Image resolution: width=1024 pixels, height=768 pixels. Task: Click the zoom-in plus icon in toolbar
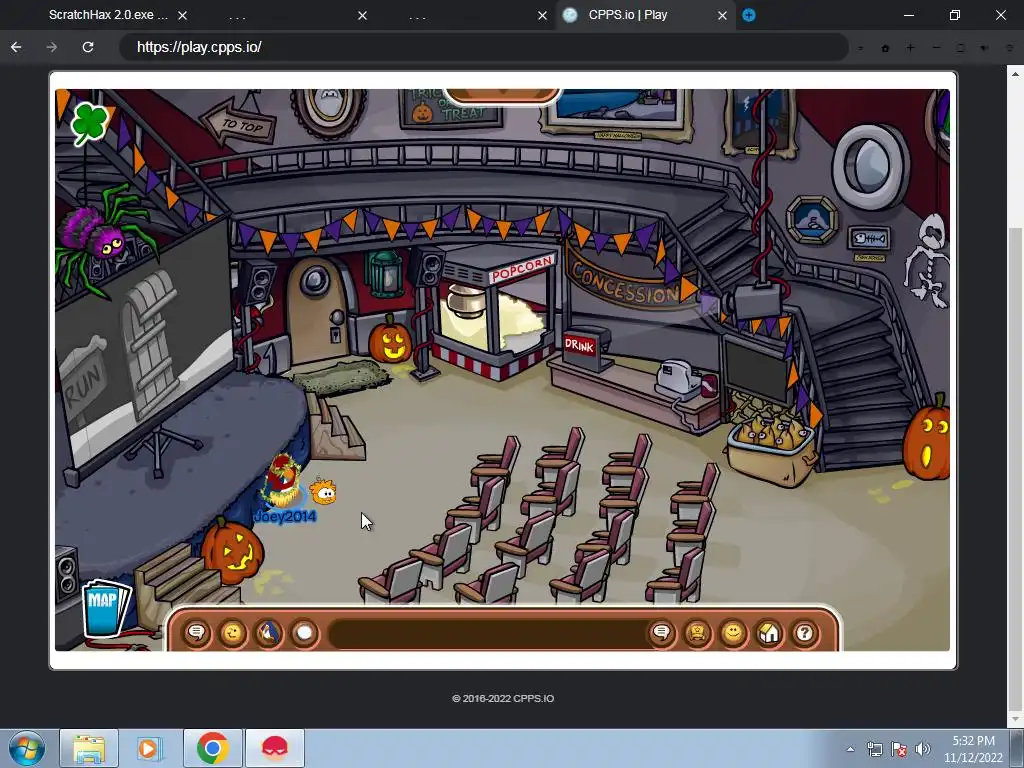910,48
